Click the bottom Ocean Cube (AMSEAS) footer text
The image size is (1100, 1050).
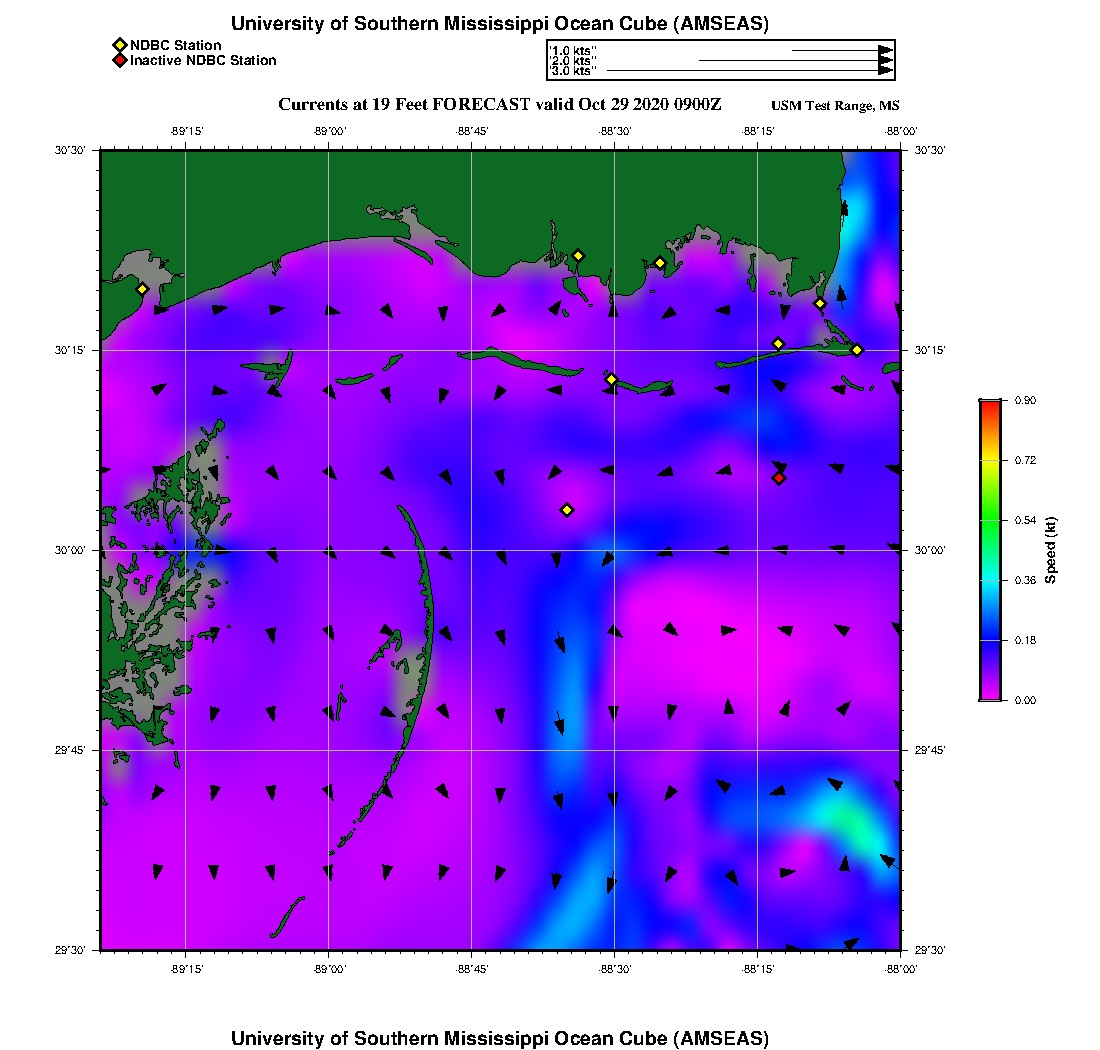click(x=499, y=1037)
